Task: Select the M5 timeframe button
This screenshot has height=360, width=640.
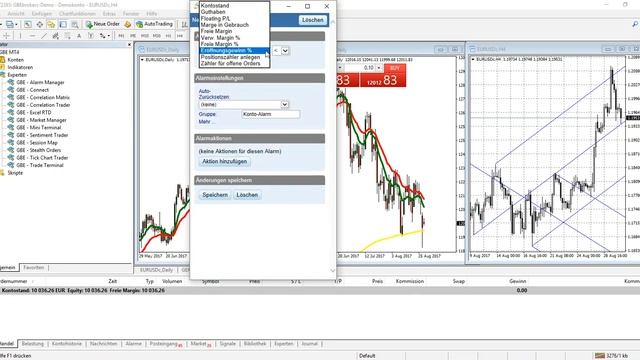Action: pyautogui.click(x=133, y=36)
